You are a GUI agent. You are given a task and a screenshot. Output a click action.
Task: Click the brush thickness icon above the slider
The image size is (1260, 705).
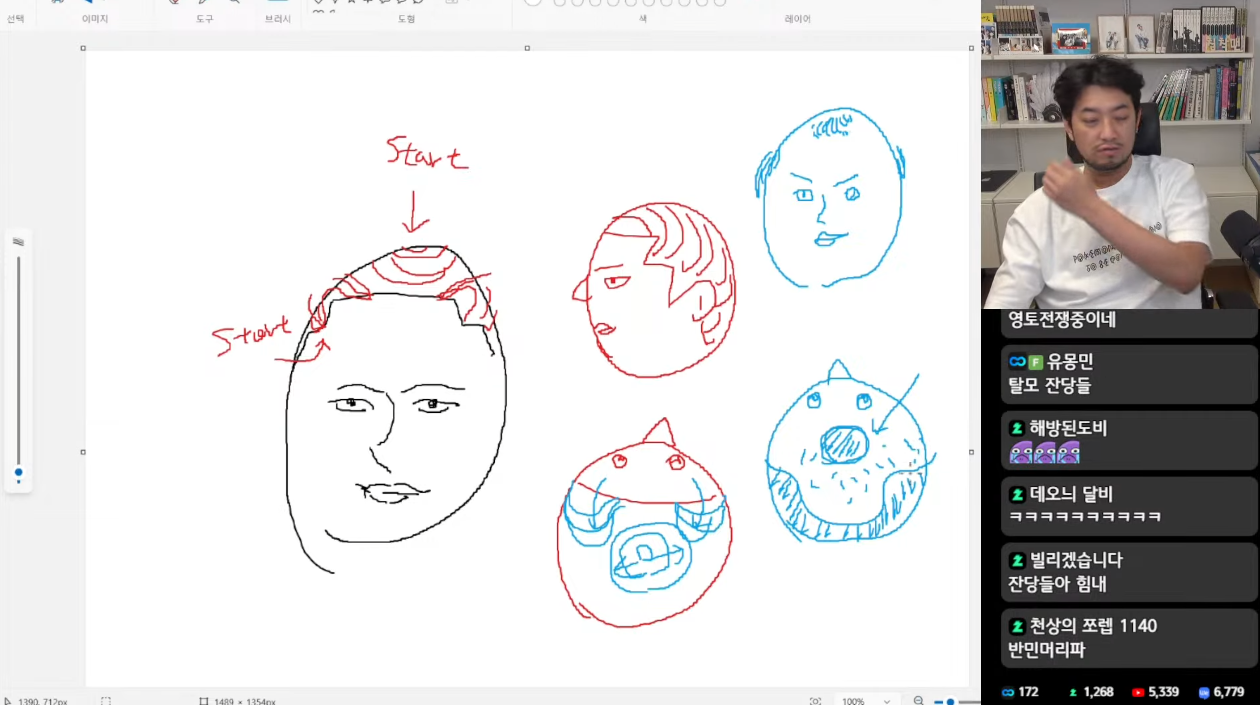18,242
